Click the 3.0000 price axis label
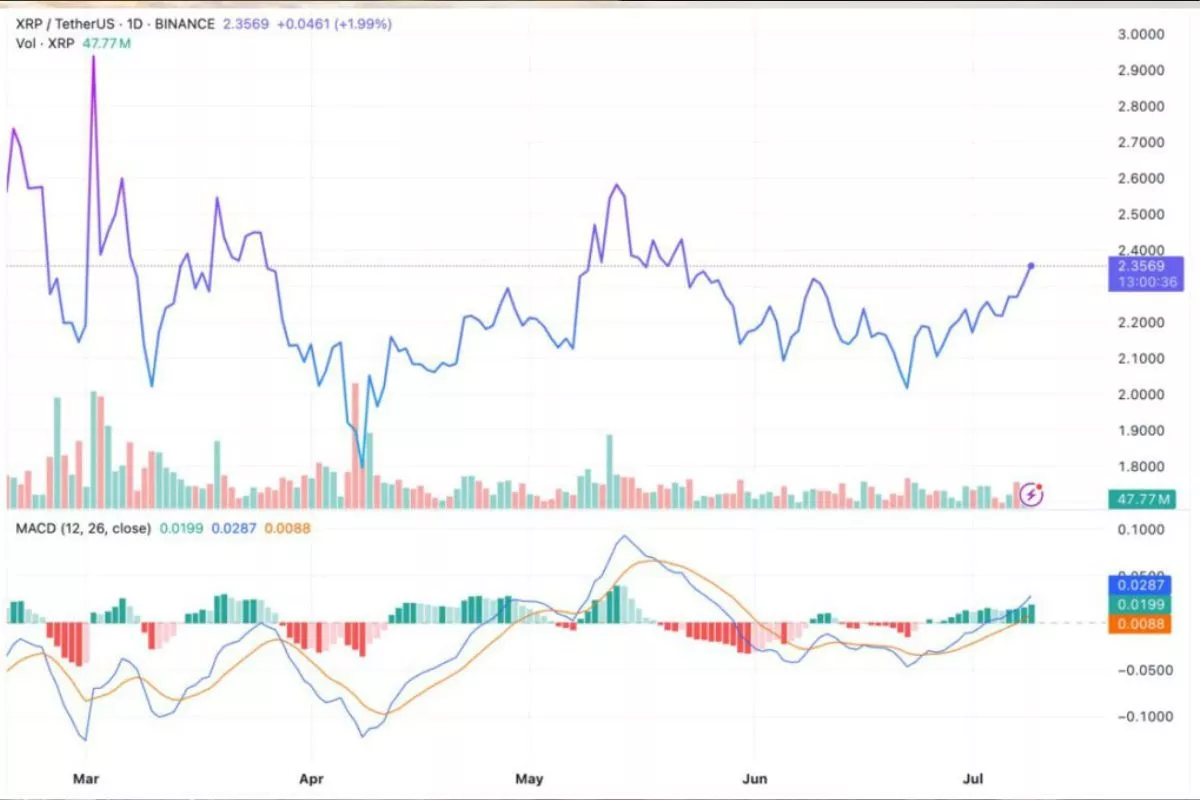 coord(1143,34)
